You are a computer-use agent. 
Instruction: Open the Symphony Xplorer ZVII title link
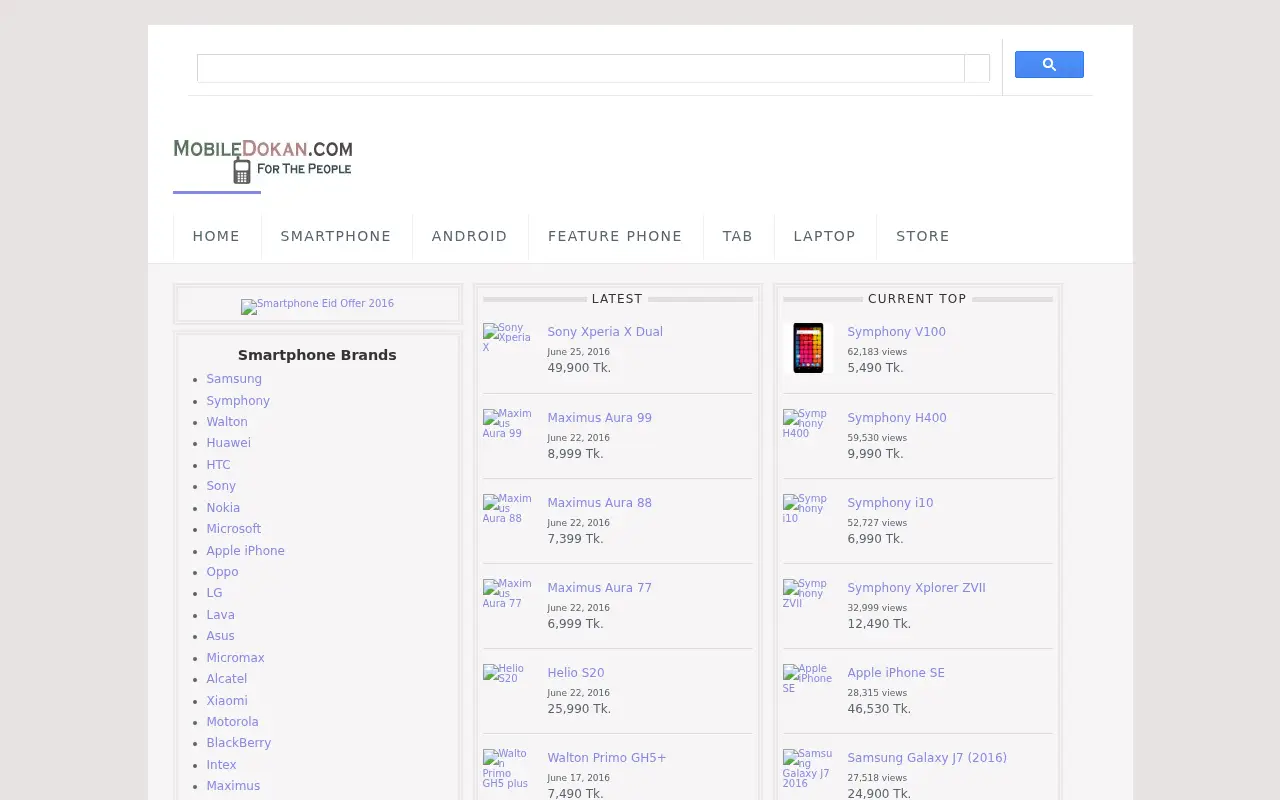pyautogui.click(x=916, y=588)
